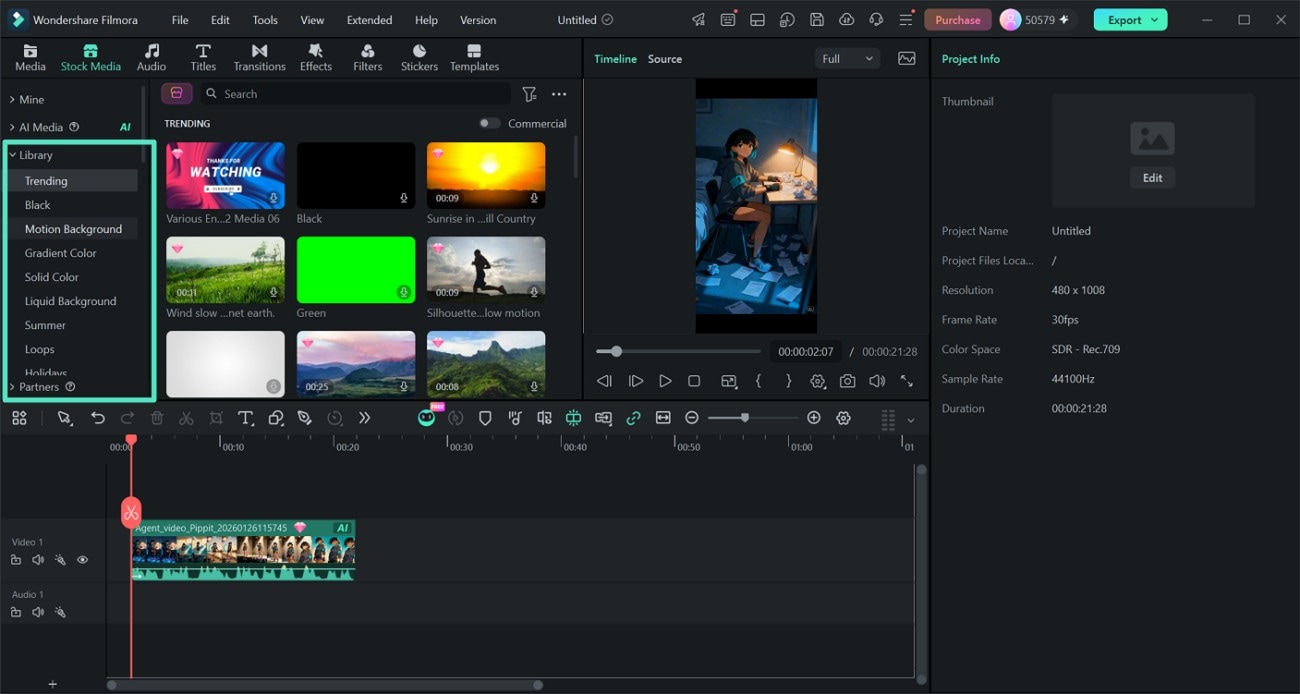The width and height of the screenshot is (1300, 694).
Task: Click the Purchase button
Action: point(958,20)
